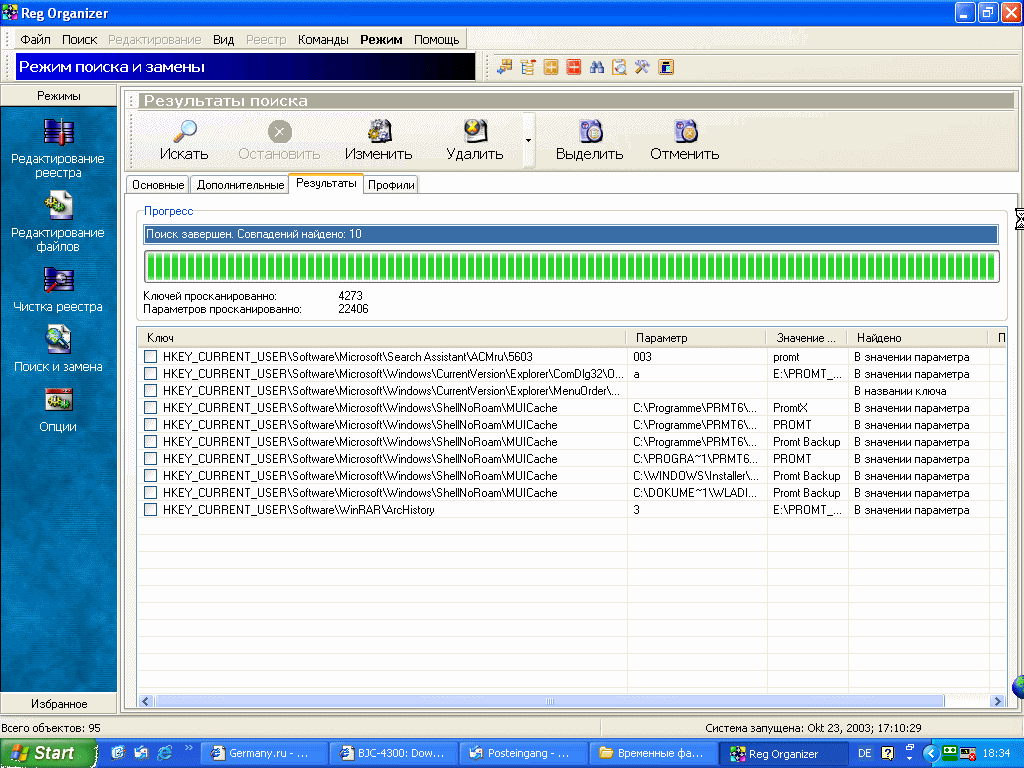Open the Помощь menu

pyautogui.click(x=437, y=39)
